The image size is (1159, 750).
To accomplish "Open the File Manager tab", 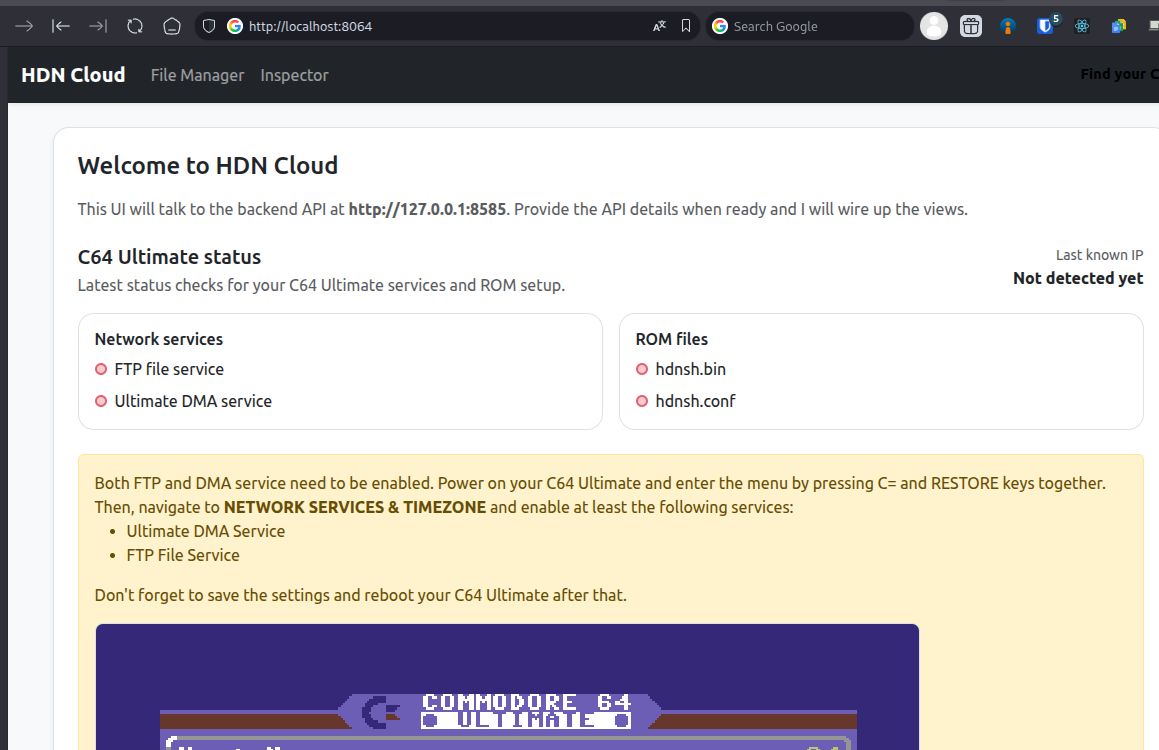I will pyautogui.click(x=196, y=75).
